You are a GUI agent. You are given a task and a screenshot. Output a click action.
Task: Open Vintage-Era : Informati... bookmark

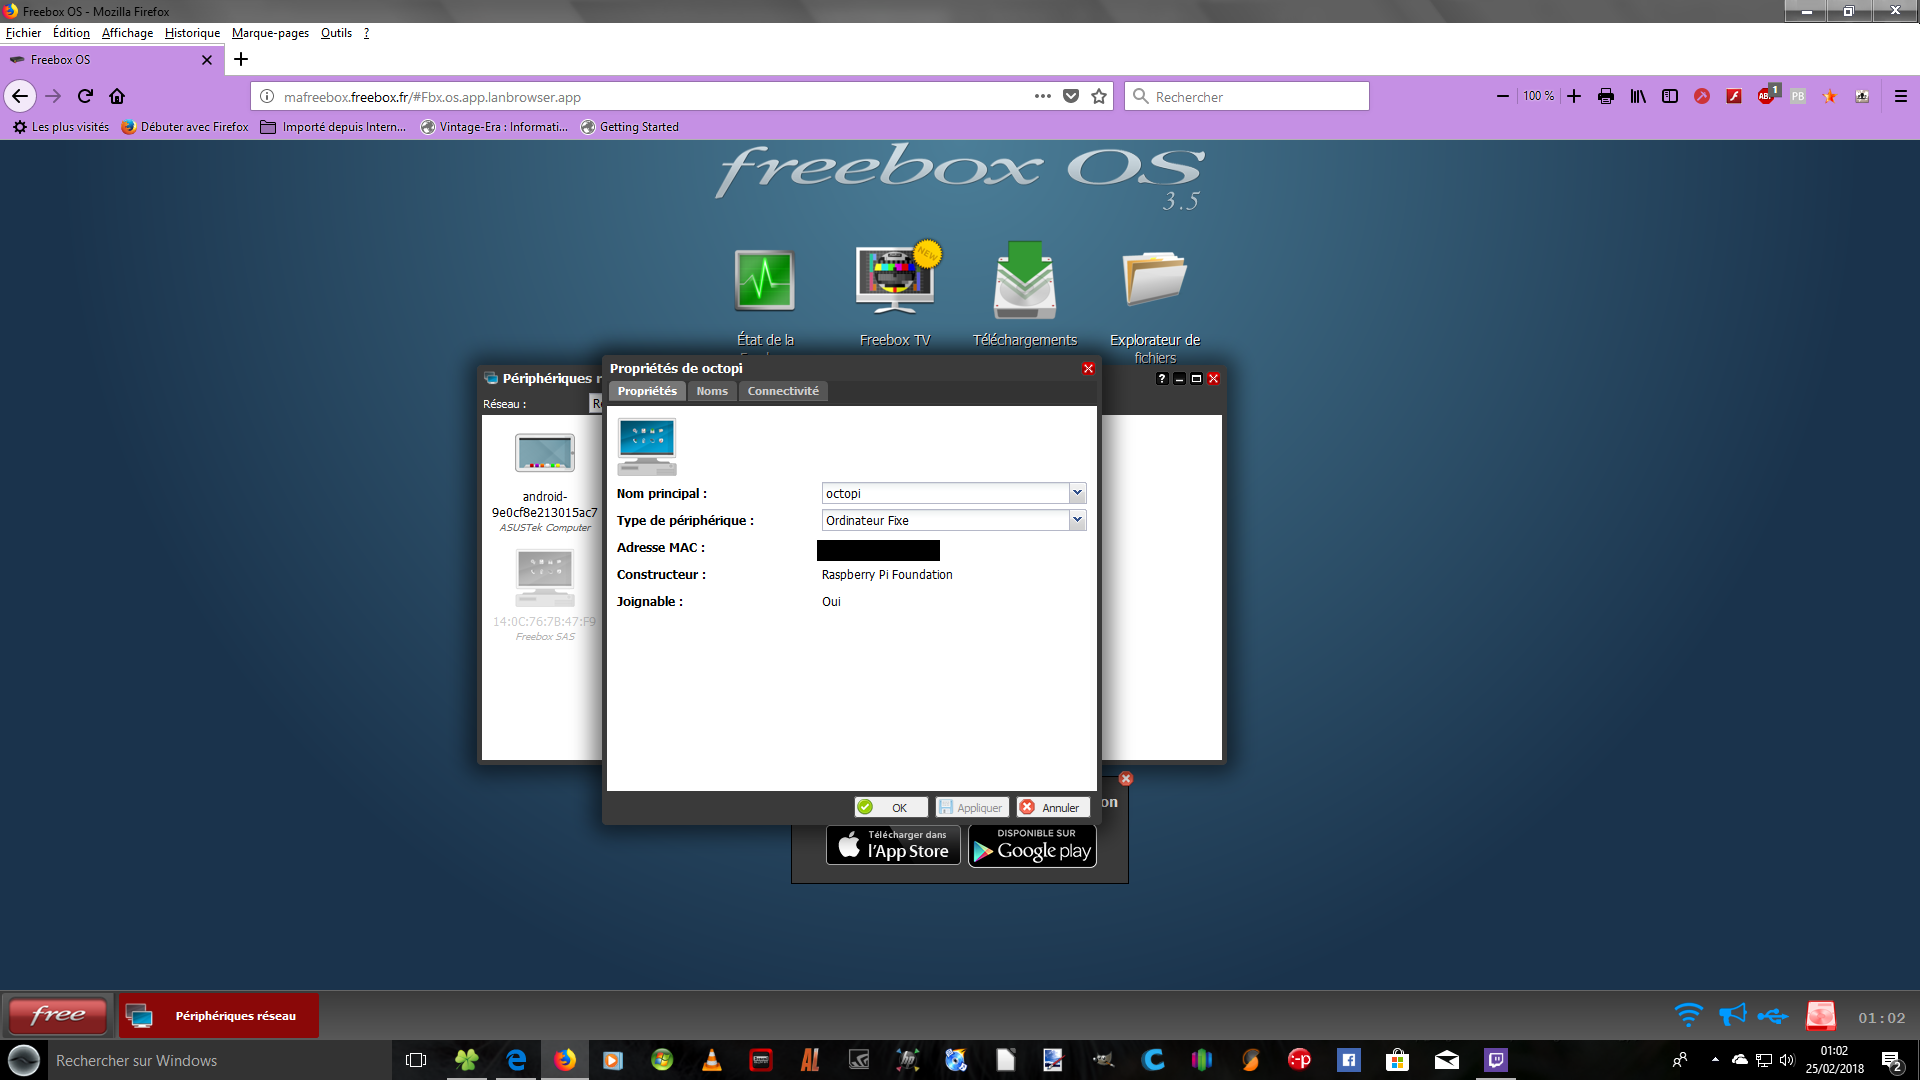pos(494,127)
